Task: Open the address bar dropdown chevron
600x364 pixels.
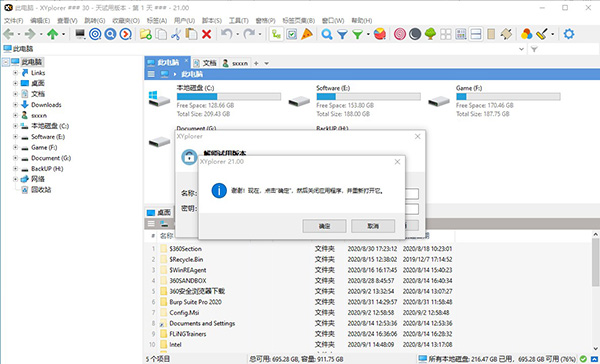Action: [521, 49]
